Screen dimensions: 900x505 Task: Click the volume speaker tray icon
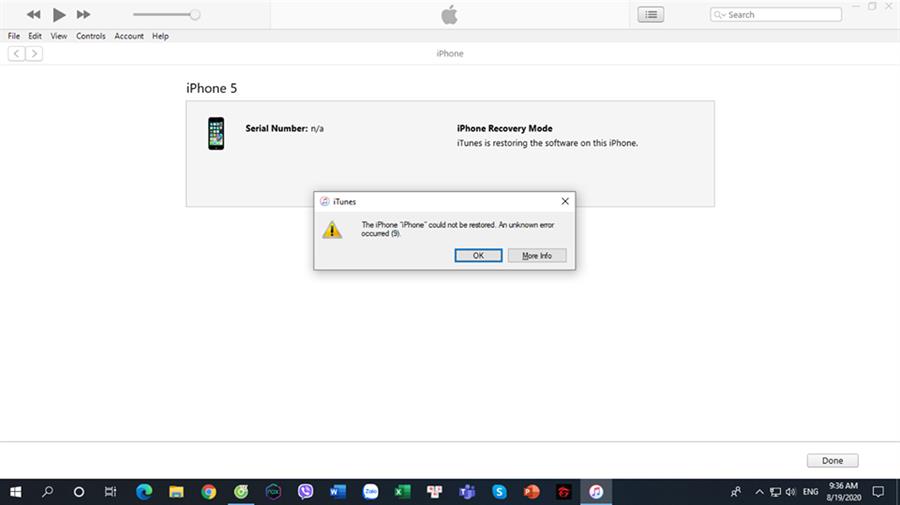(791, 492)
